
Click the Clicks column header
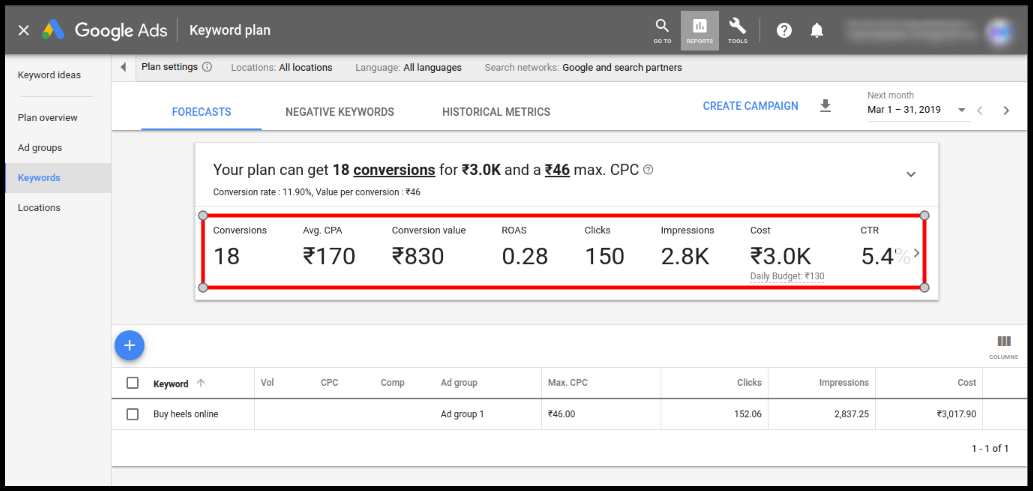click(x=749, y=383)
